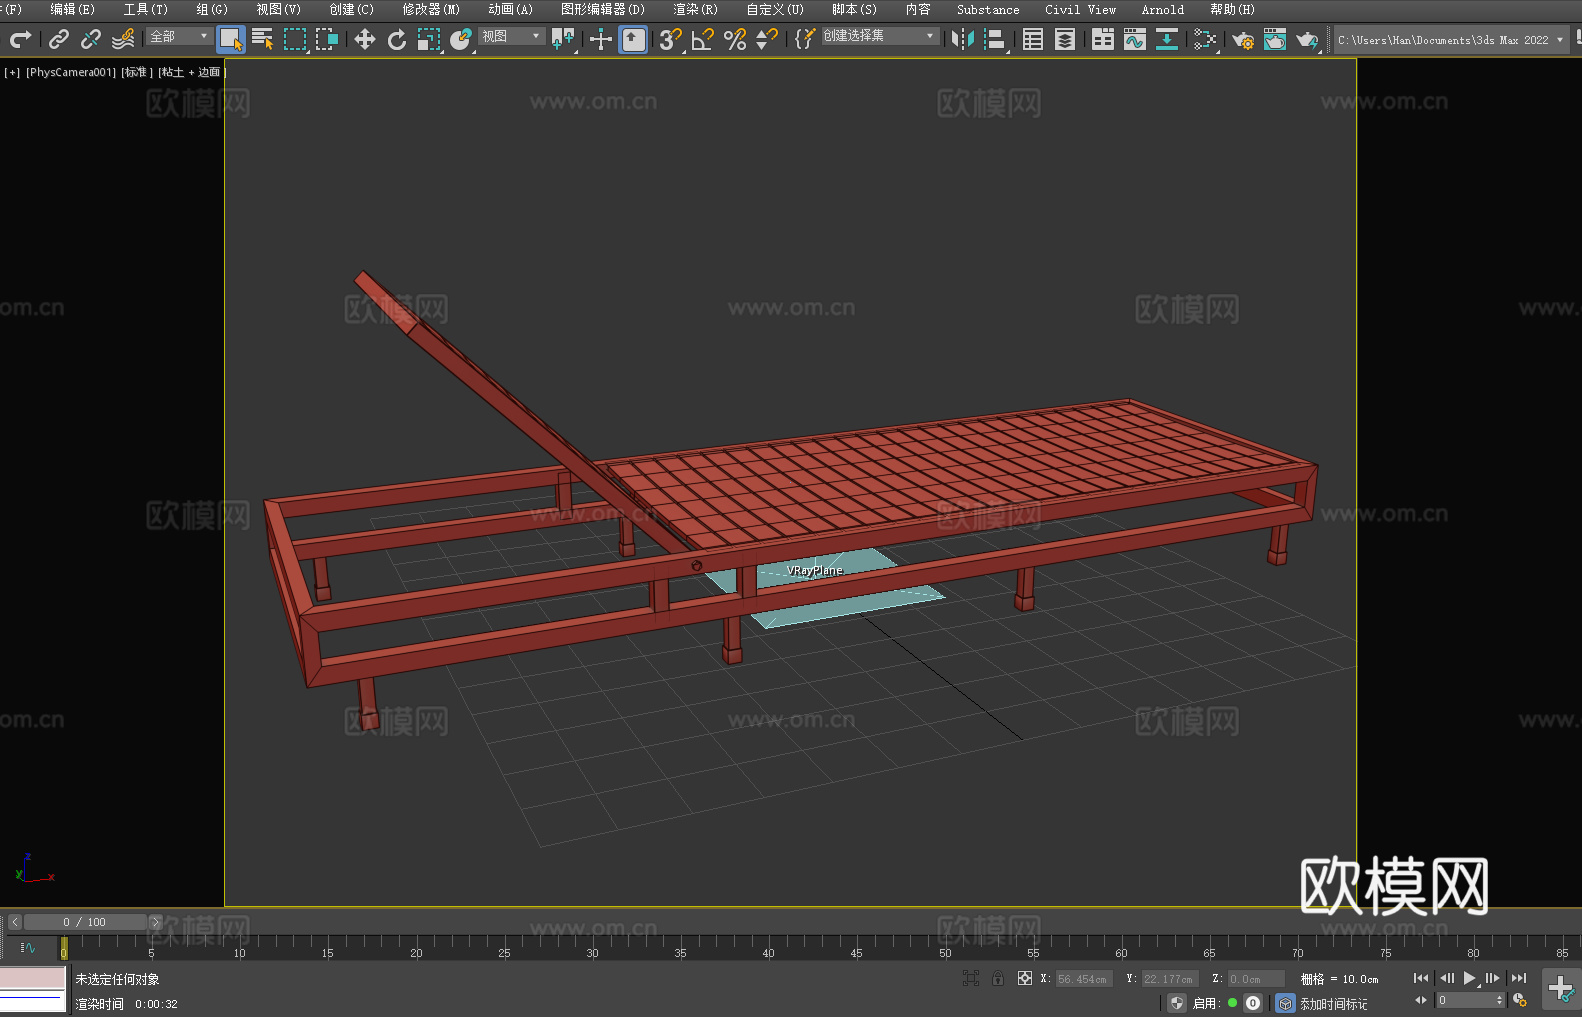Open the 组(G) menu
The width and height of the screenshot is (1582, 1017).
pos(212,9)
